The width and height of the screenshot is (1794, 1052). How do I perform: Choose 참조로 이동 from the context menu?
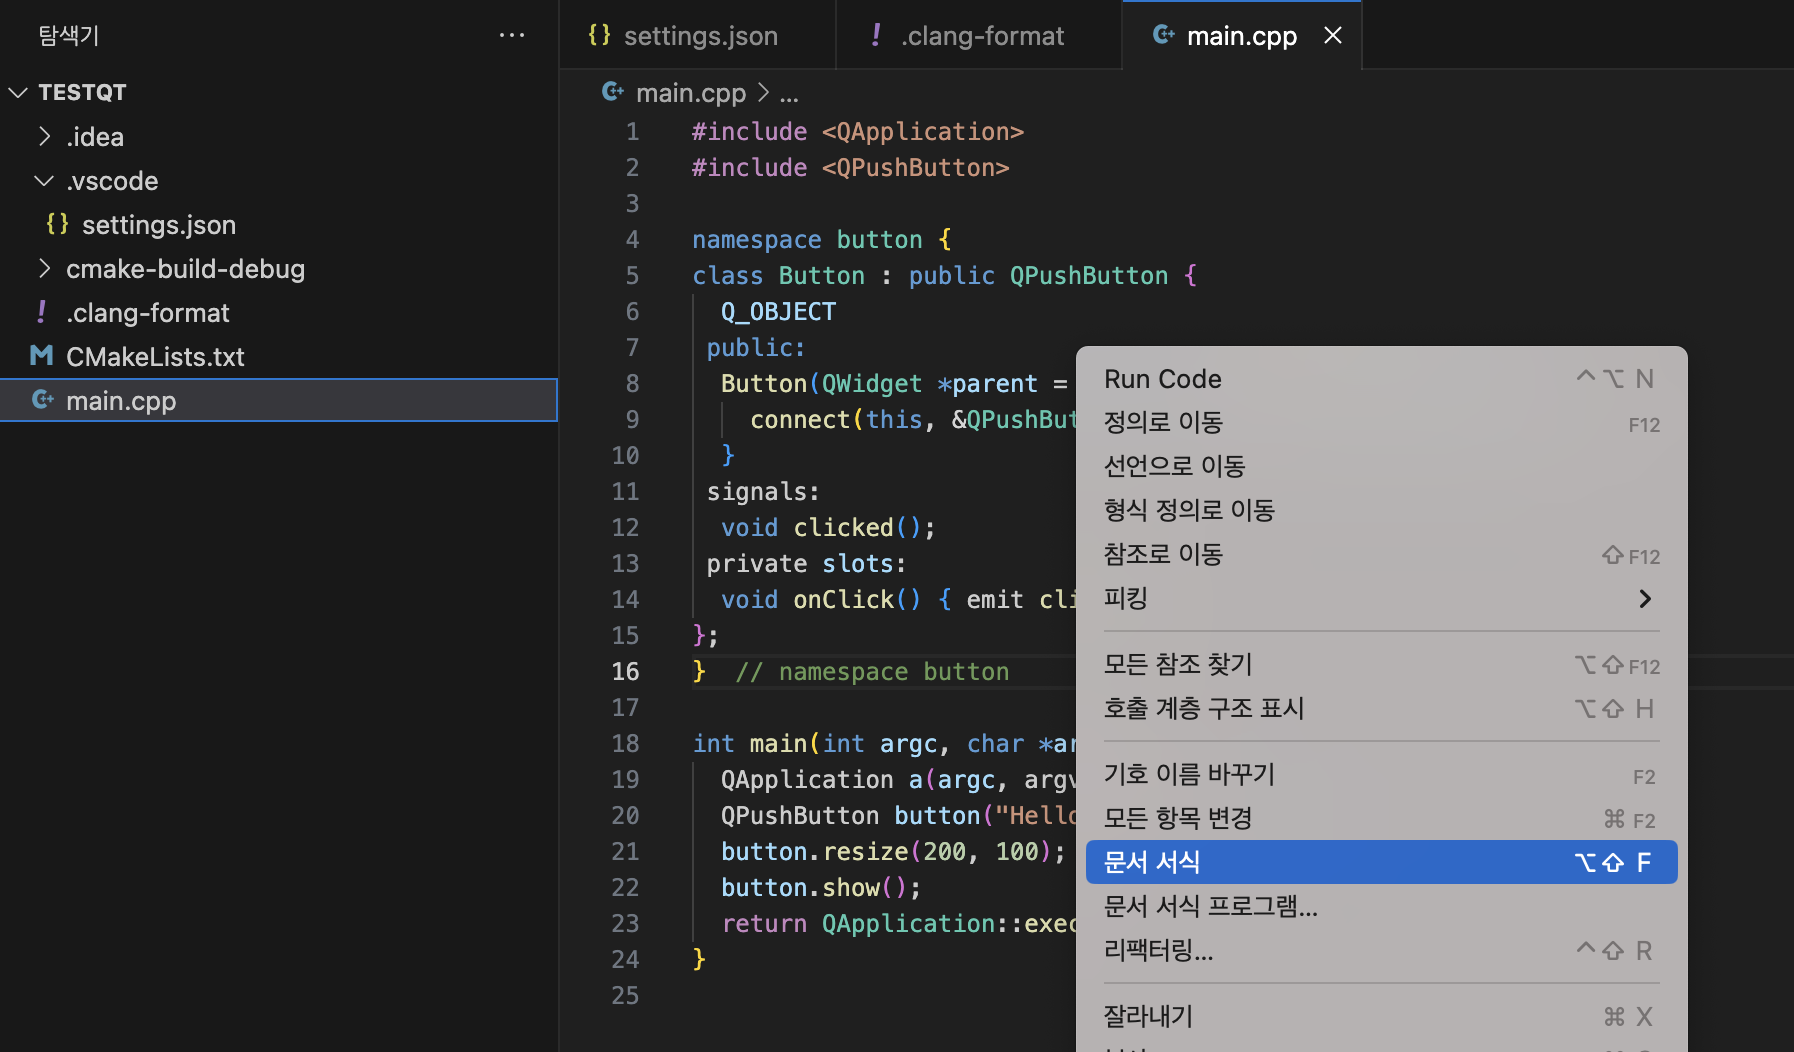[1381, 555]
